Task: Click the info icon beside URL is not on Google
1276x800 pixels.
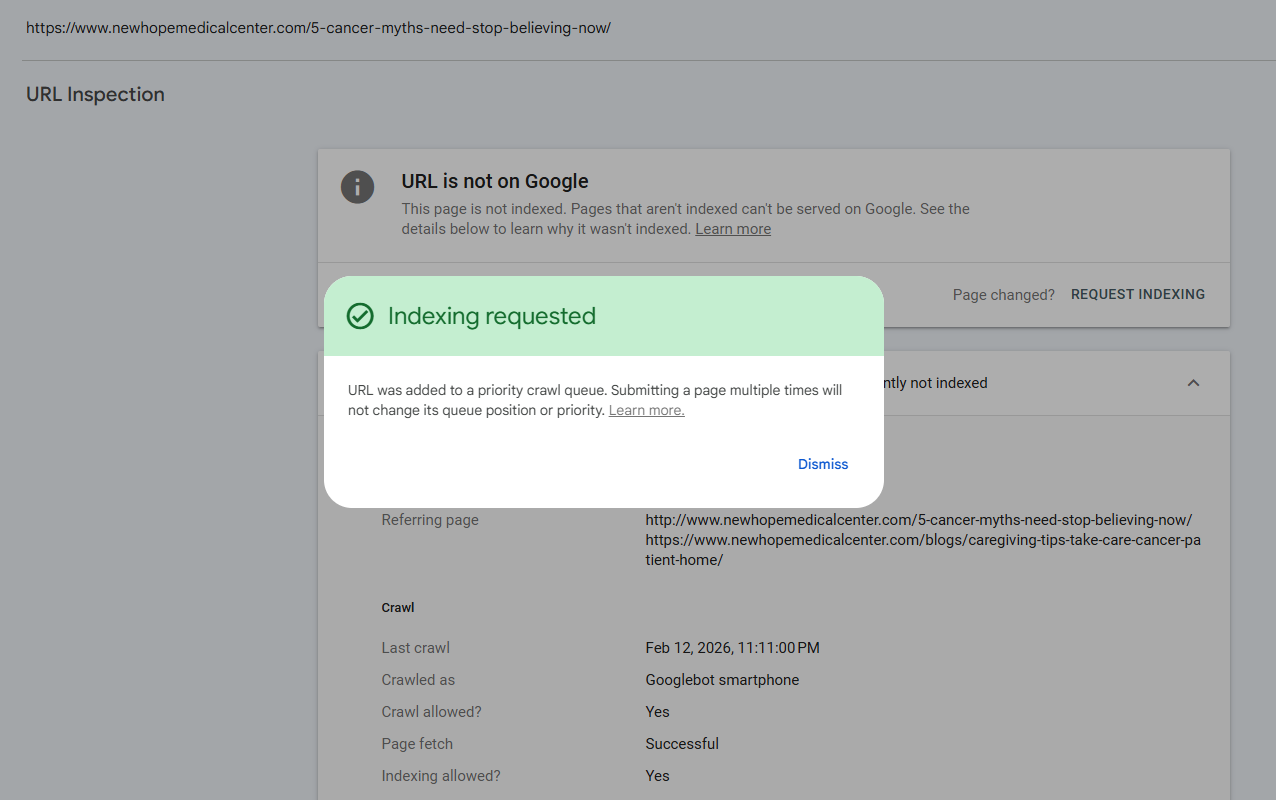Action: [357, 187]
